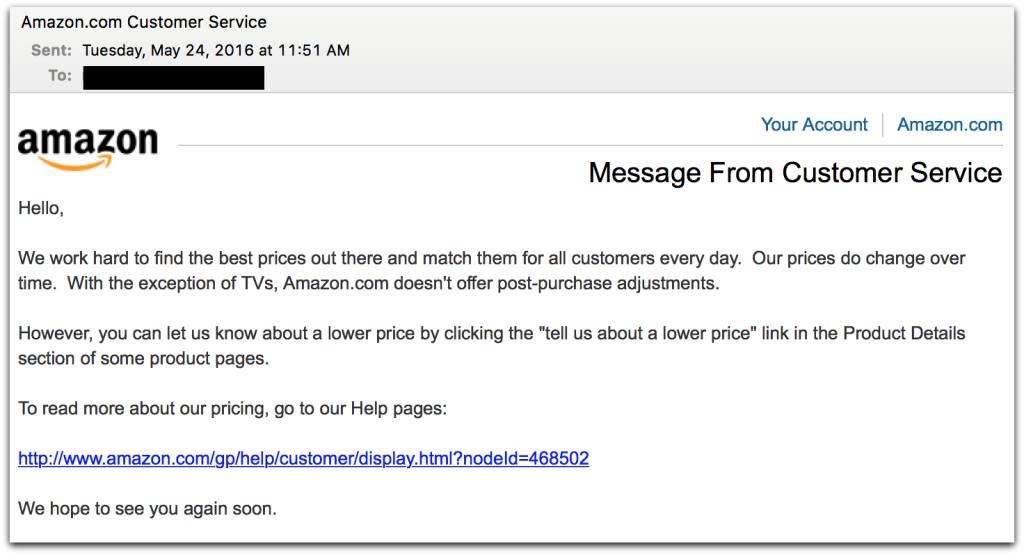The height and width of the screenshot is (555, 1024).
Task: Click the Hello, greeting line
Action: pyautogui.click(x=41, y=209)
